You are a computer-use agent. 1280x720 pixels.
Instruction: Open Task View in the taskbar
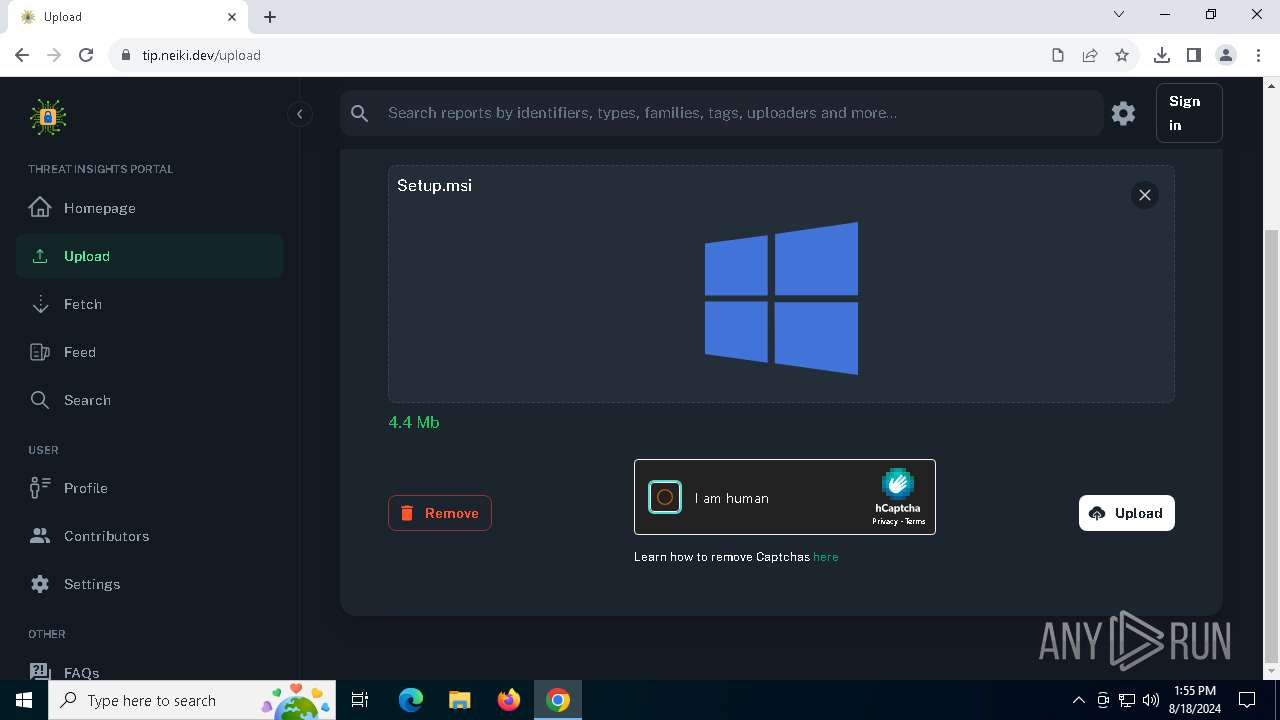point(360,700)
